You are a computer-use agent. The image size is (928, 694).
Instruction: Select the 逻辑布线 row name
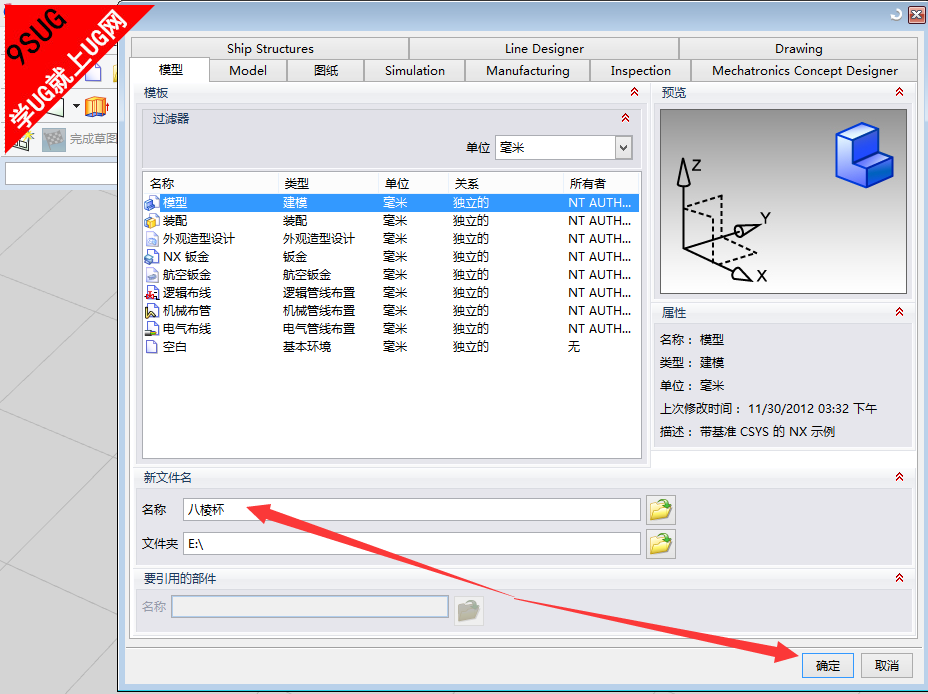[187, 293]
